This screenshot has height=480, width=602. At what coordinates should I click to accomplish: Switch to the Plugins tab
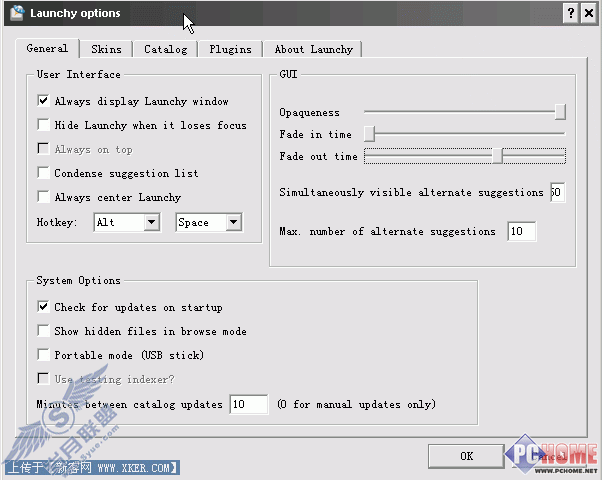tap(230, 50)
